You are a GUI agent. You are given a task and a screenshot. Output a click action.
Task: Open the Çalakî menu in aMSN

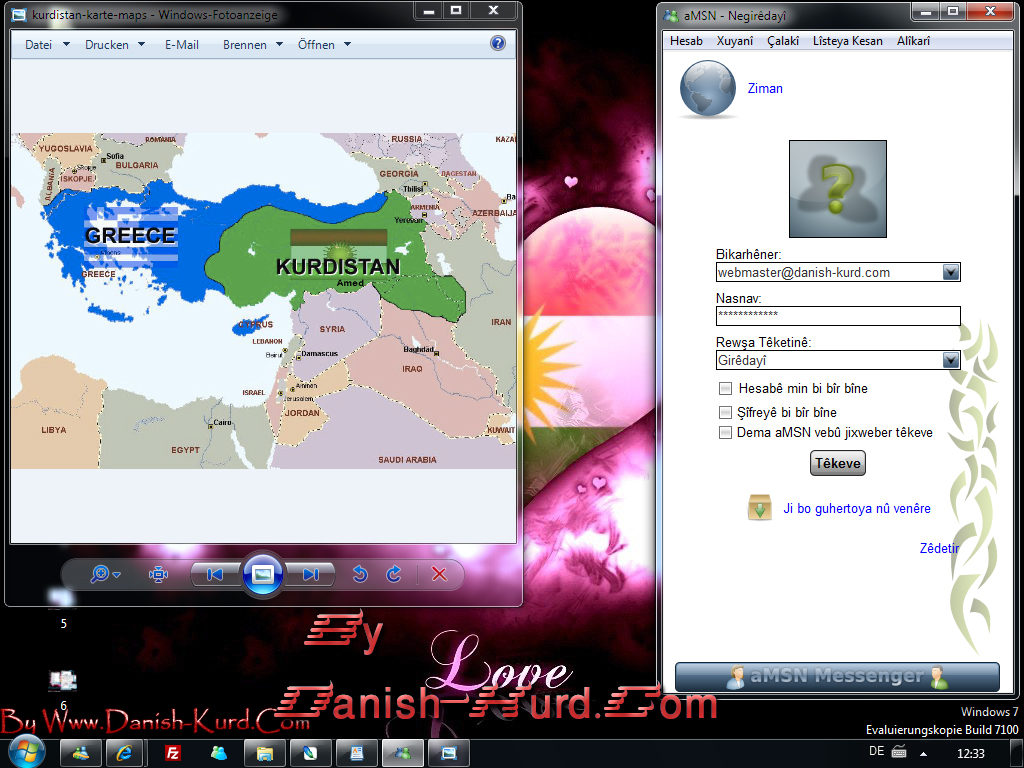pyautogui.click(x=783, y=41)
